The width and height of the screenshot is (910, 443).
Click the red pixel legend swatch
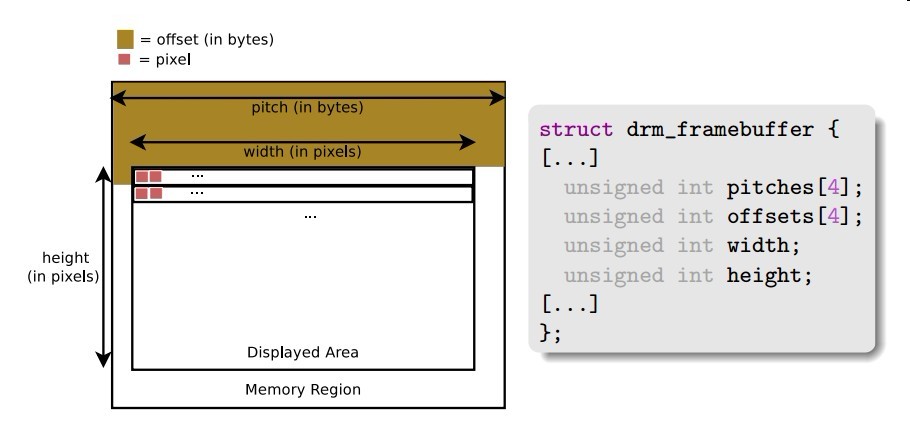[x=124, y=59]
